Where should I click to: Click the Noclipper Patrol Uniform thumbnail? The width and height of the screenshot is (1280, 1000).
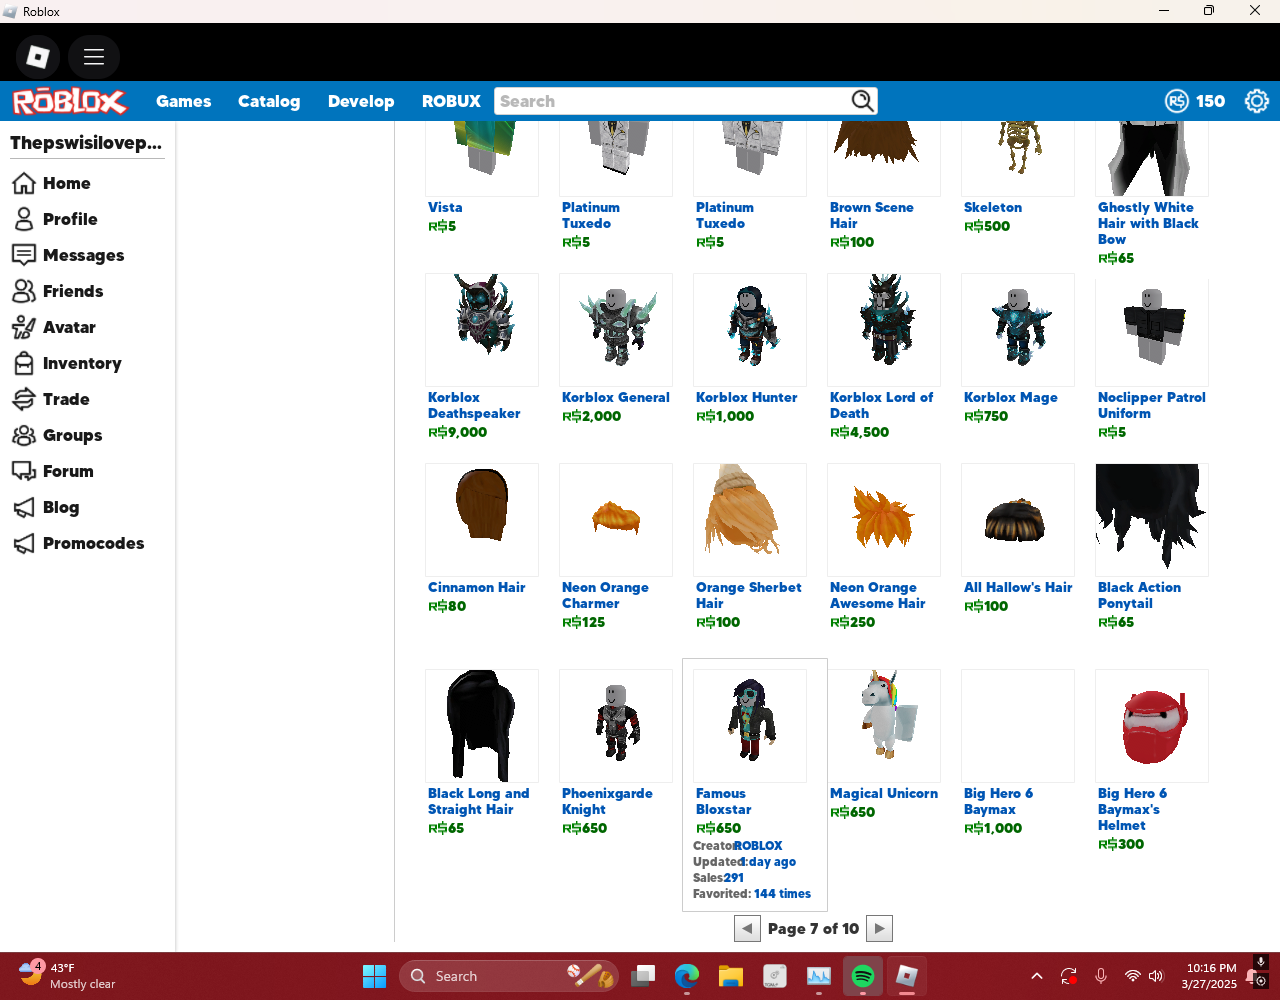(x=1152, y=330)
